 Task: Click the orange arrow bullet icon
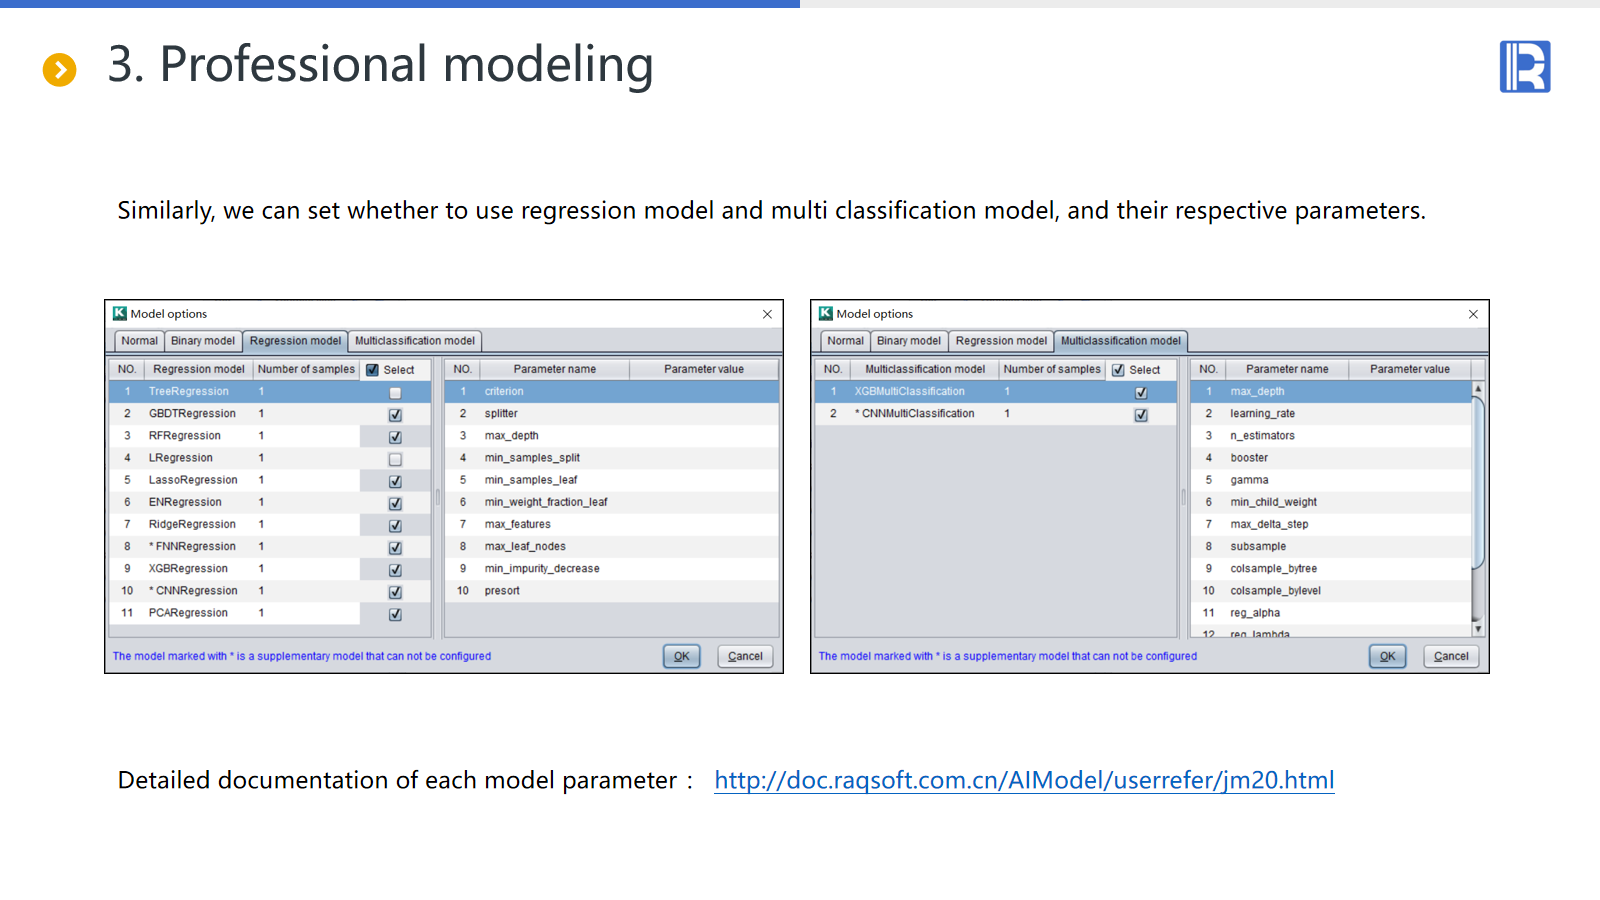click(x=60, y=69)
